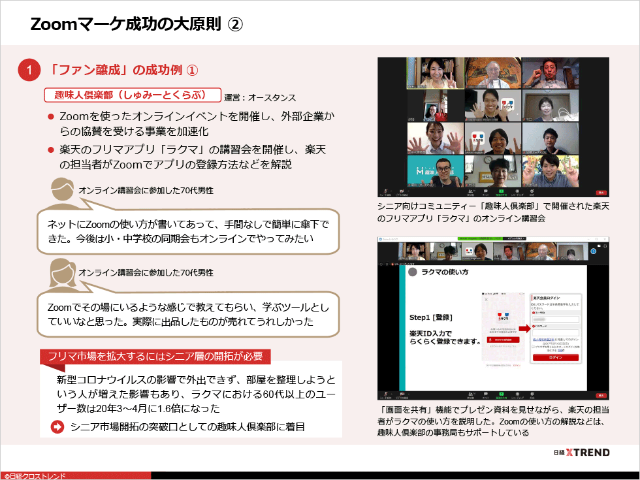Click the 運営：オースタンス text

click(x=260, y=98)
